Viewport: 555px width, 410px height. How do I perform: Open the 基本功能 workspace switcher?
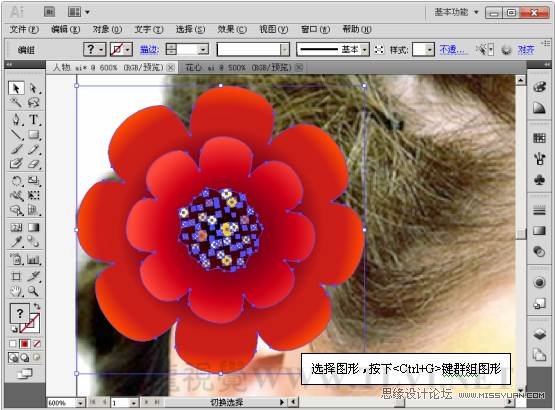click(457, 12)
